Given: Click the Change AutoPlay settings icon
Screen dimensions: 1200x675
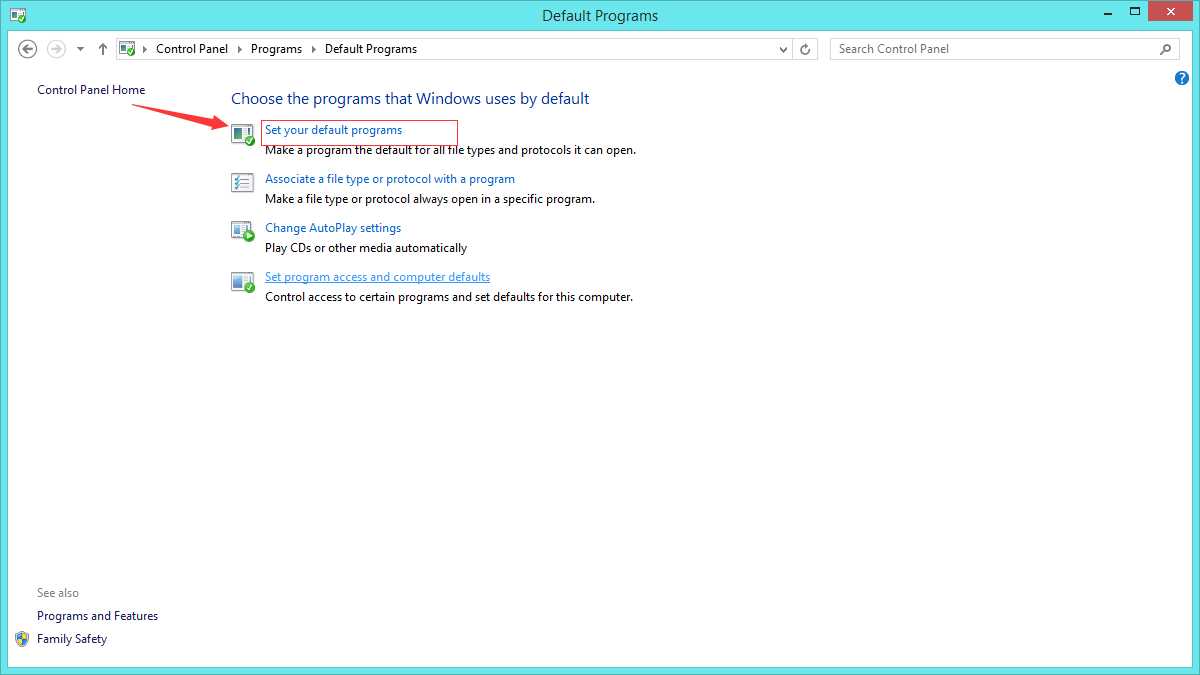Looking at the screenshot, I should click(x=243, y=232).
